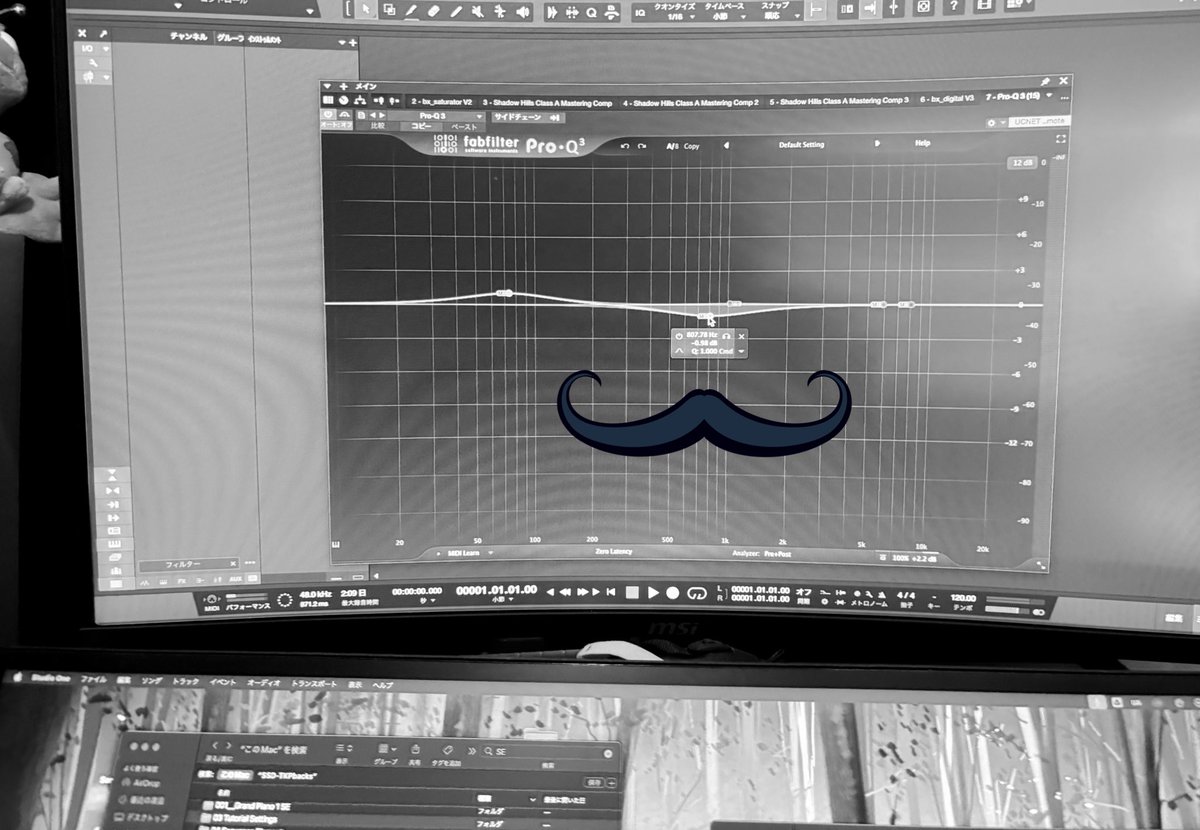Click the Pro-Q 3 undo arrow

[625, 146]
